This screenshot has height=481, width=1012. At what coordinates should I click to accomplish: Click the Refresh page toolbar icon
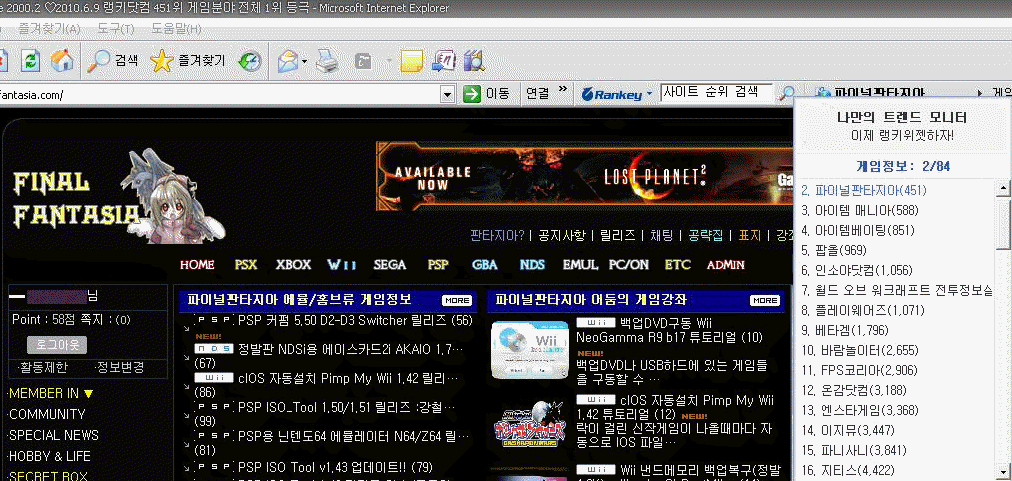tap(30, 61)
